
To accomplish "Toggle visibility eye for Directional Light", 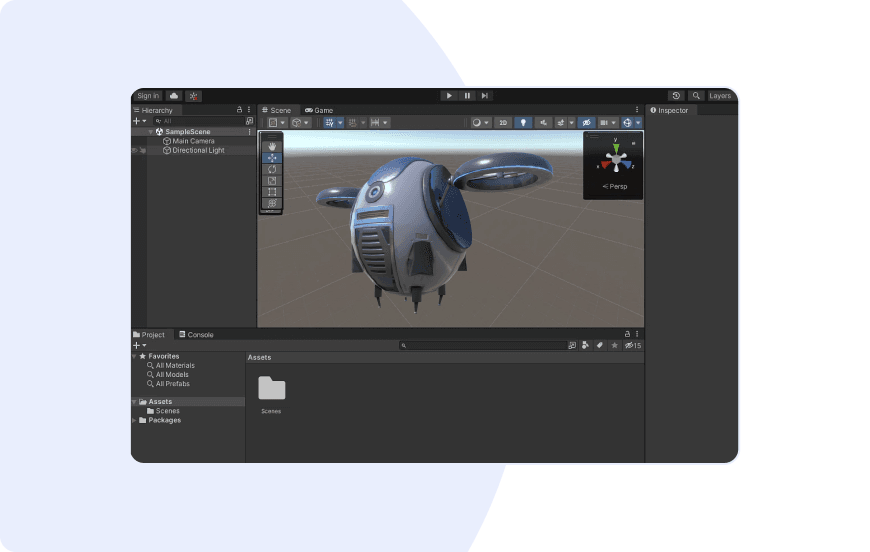I will pyautogui.click(x=134, y=150).
